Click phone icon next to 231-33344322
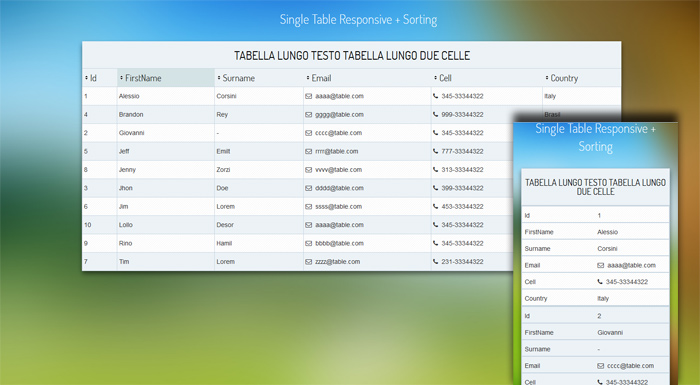 coord(435,262)
